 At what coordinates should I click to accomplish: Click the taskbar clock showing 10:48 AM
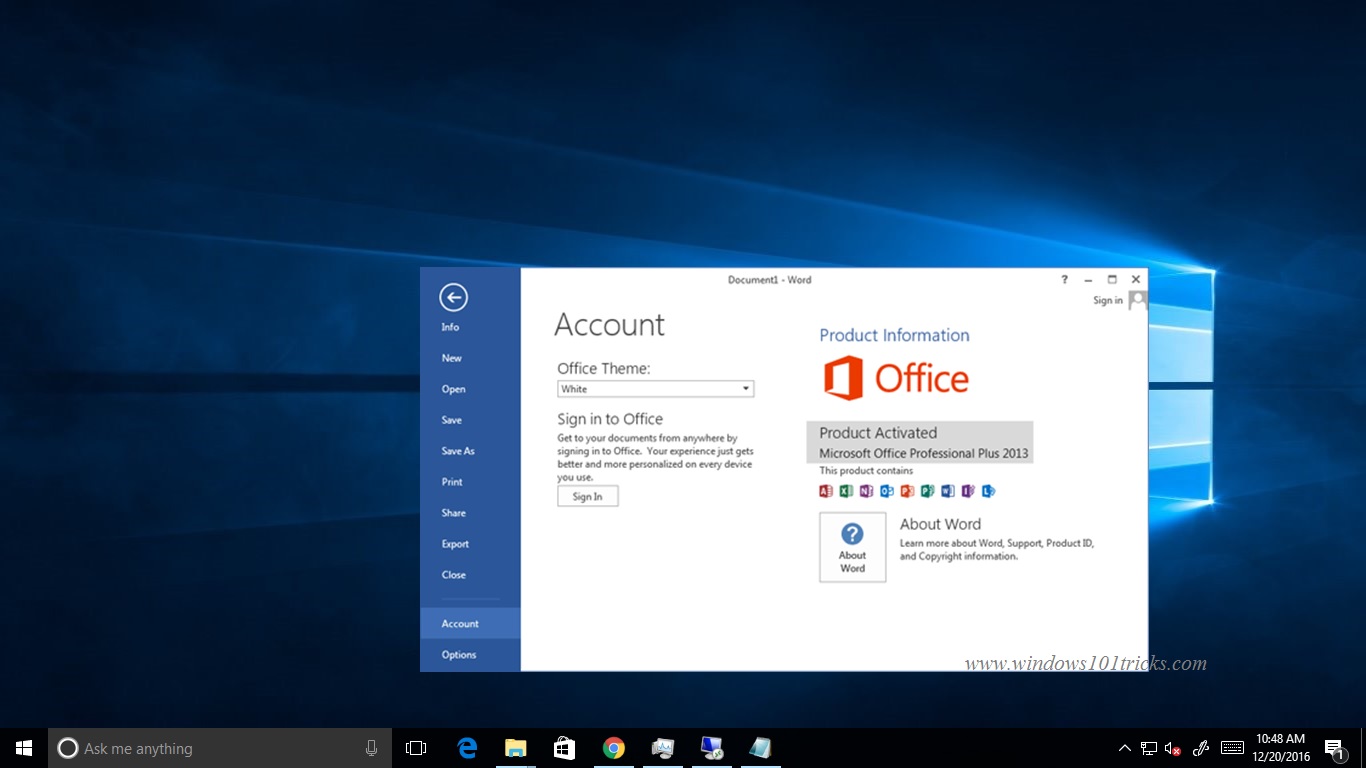(1281, 748)
